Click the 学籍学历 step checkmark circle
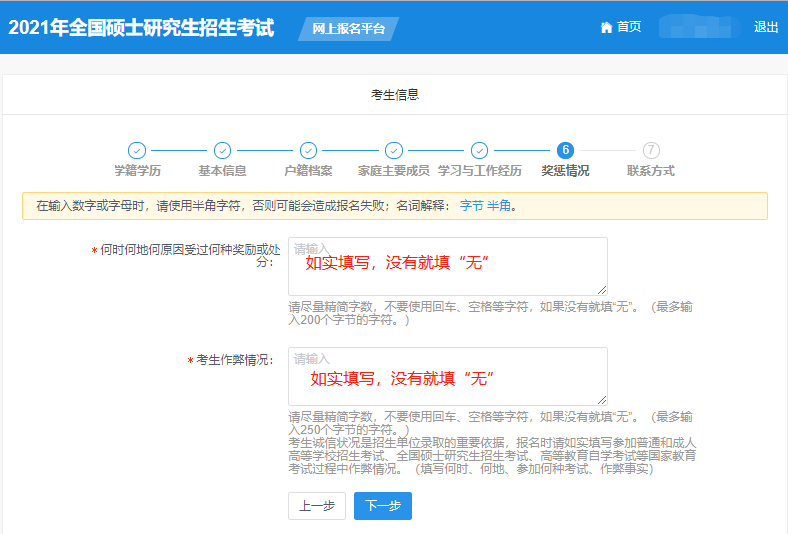Screen dimensions: 788x534 [137, 150]
